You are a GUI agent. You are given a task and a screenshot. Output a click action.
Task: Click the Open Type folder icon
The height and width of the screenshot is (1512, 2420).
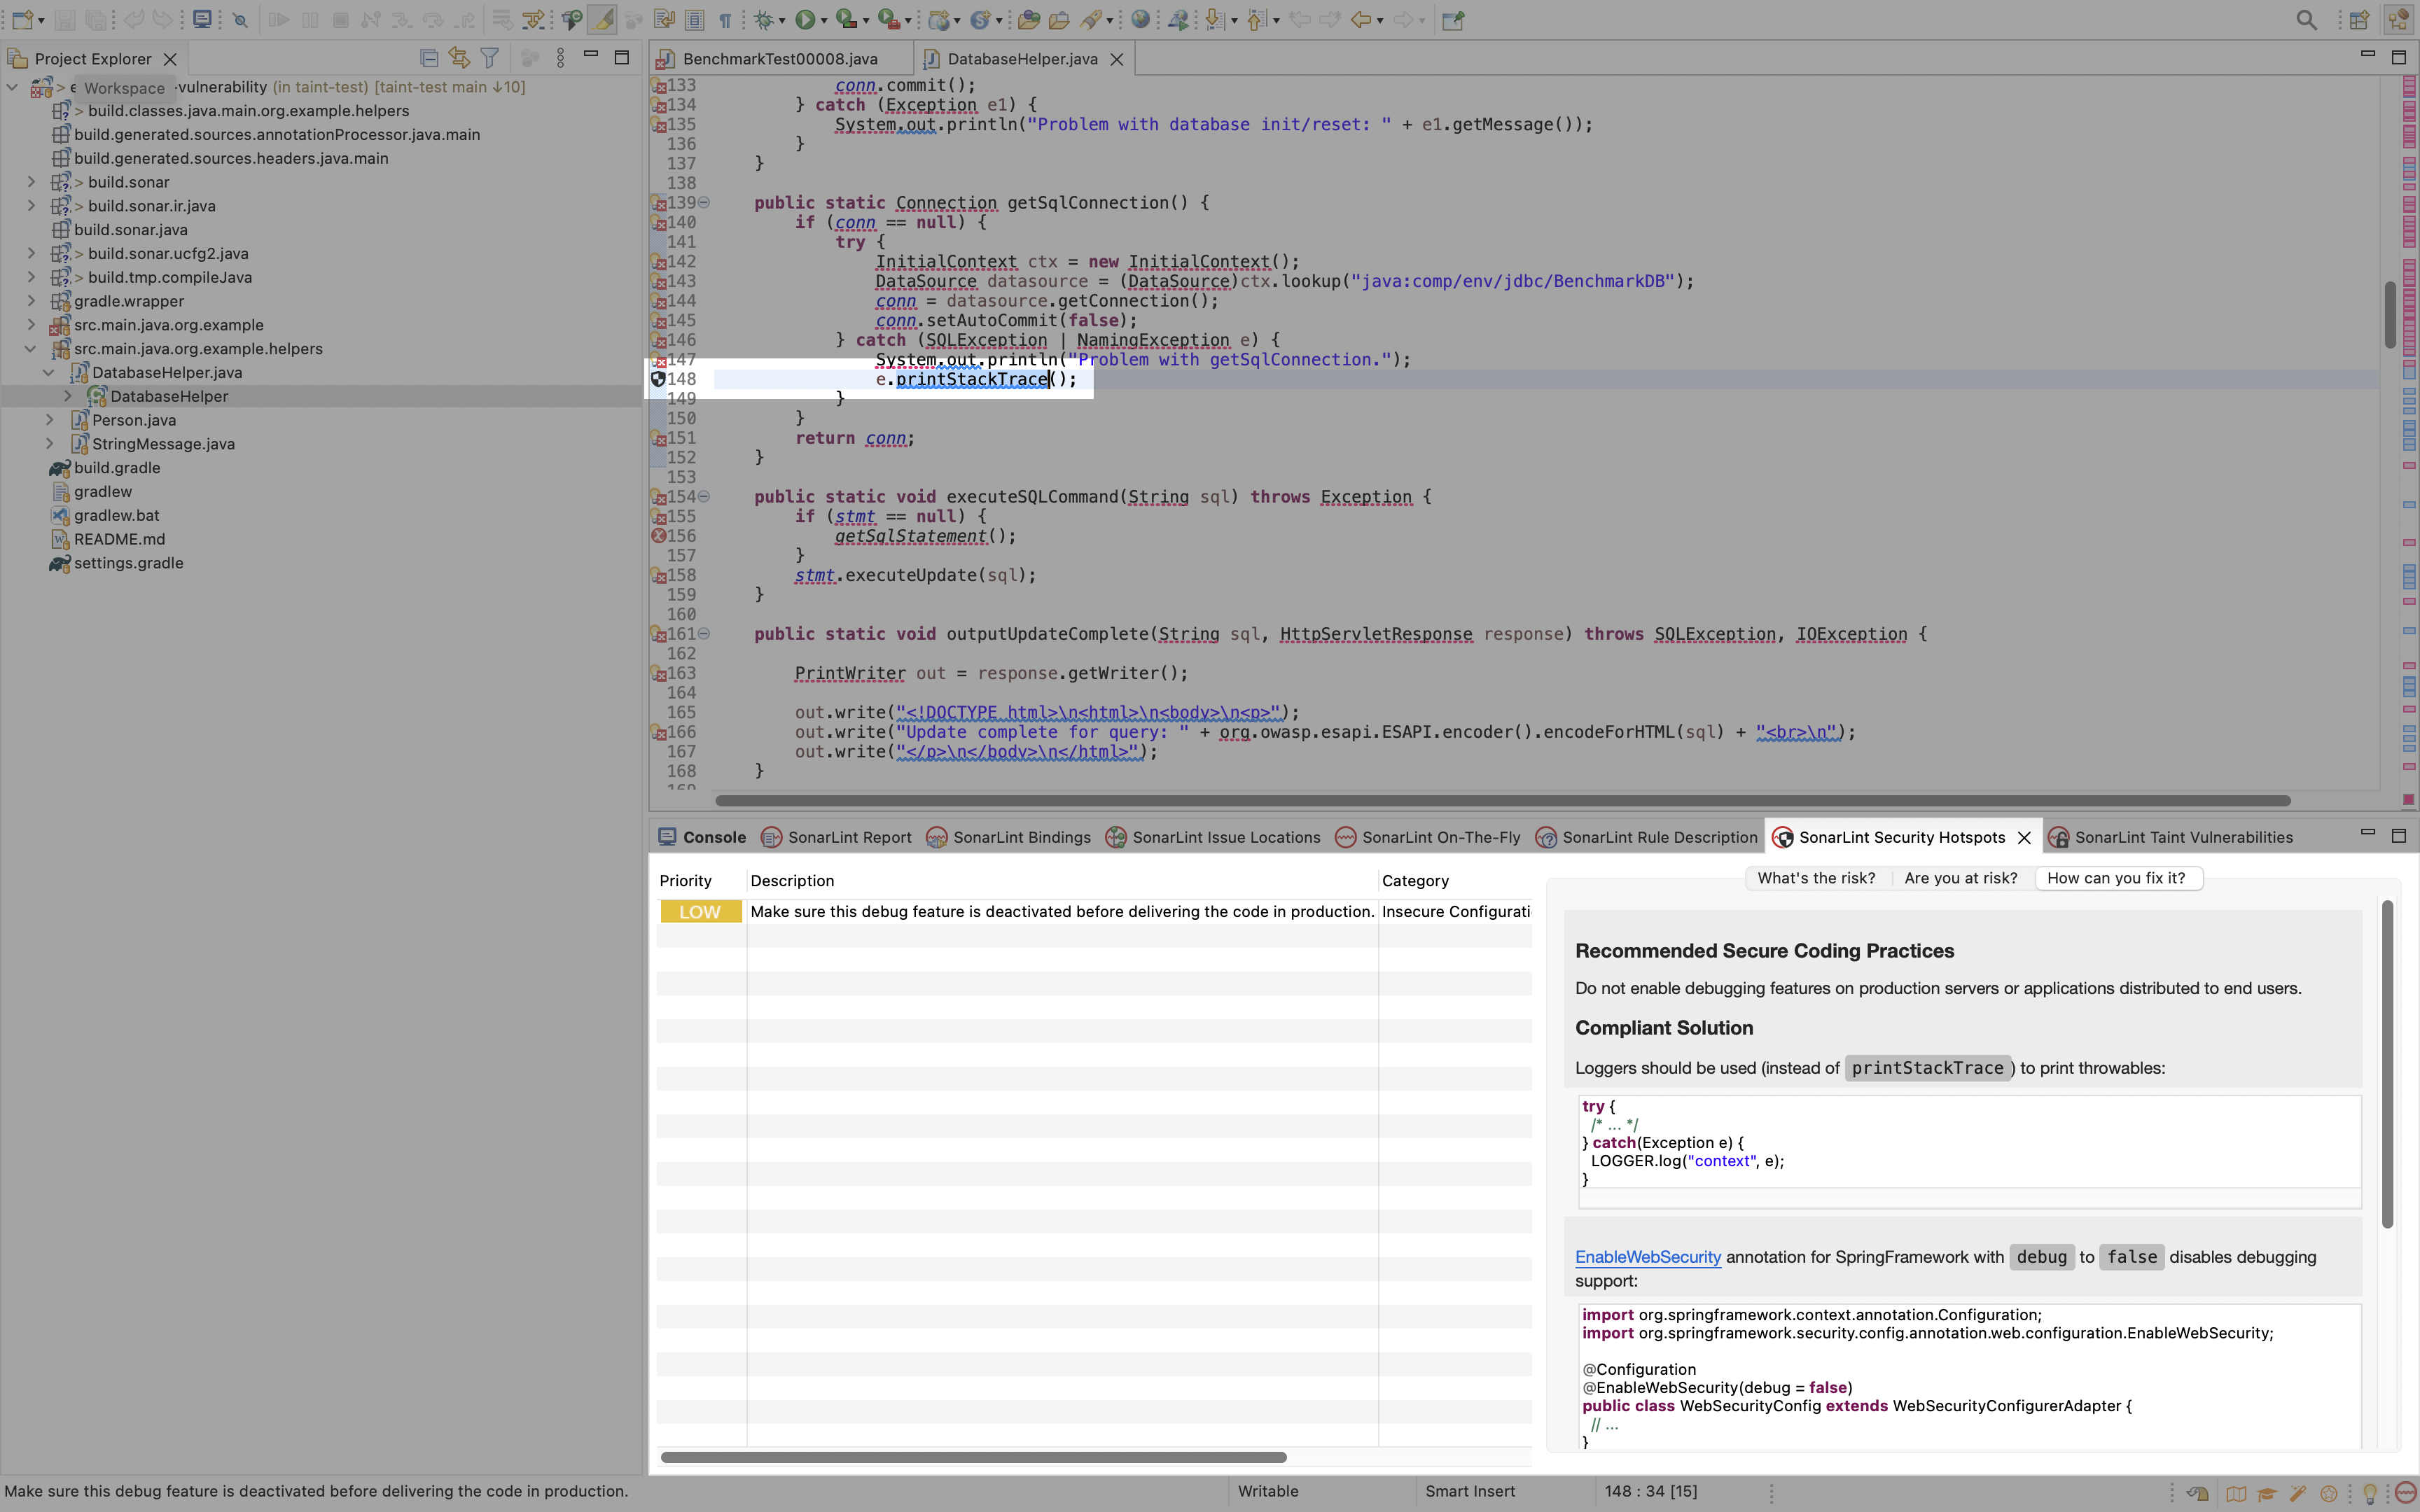click(x=1029, y=20)
